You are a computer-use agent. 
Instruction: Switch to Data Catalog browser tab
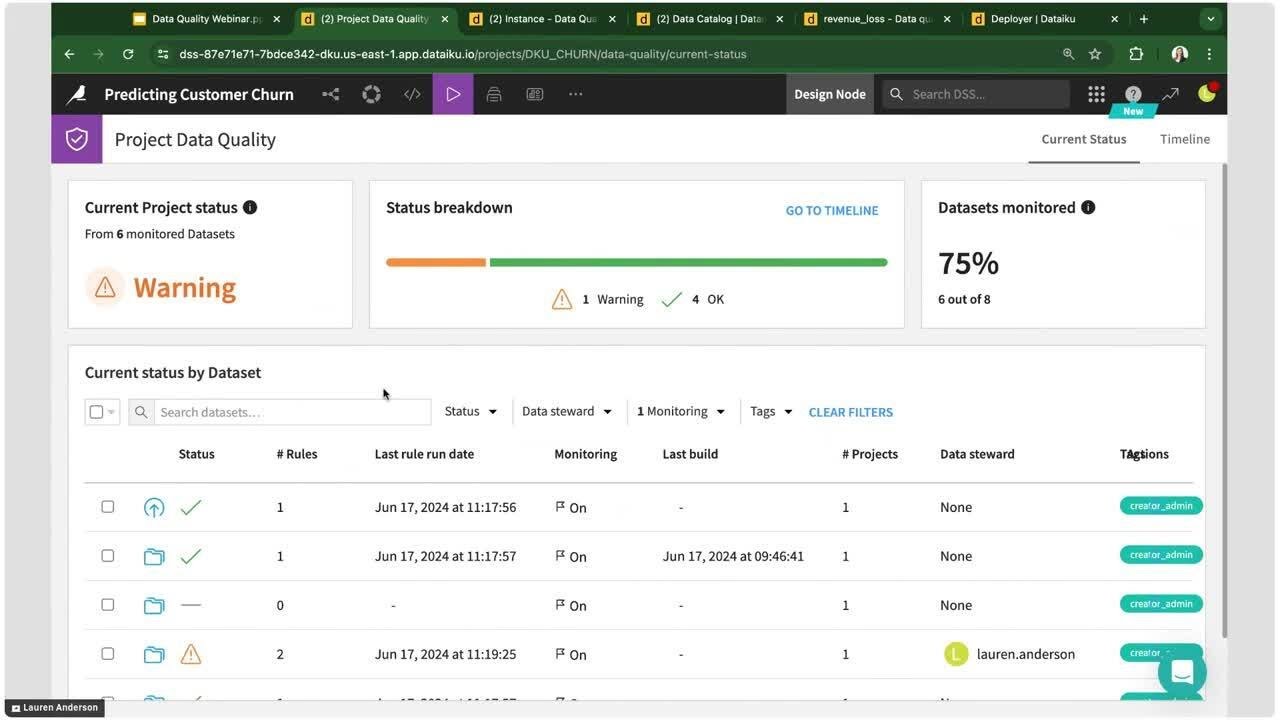pos(711,18)
